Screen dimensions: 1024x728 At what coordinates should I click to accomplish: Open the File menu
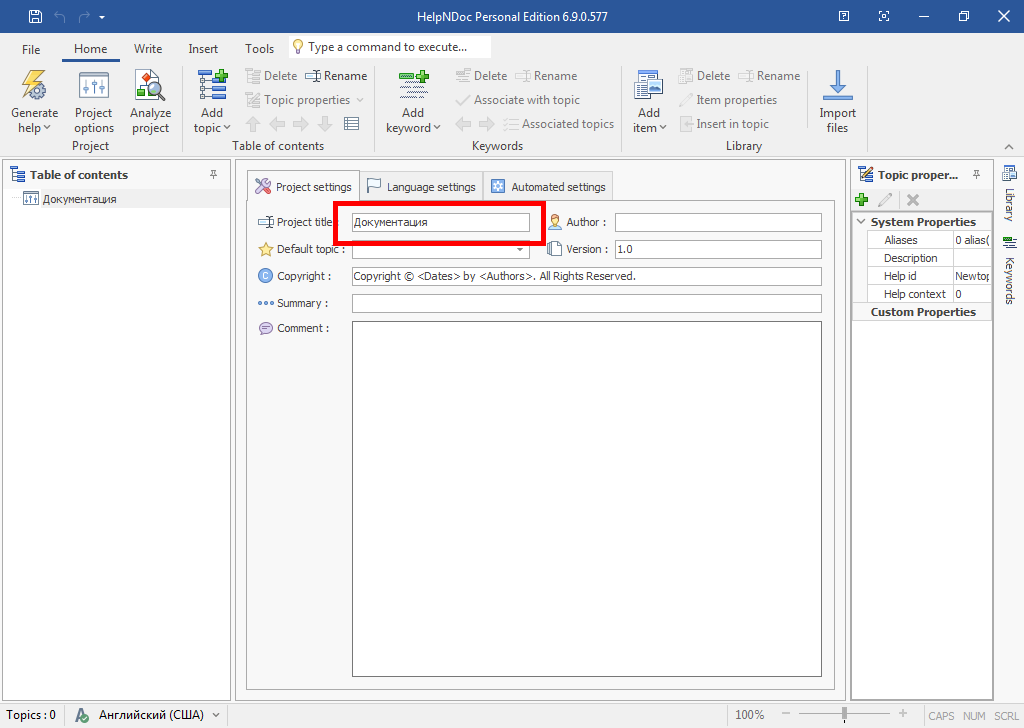click(x=31, y=49)
